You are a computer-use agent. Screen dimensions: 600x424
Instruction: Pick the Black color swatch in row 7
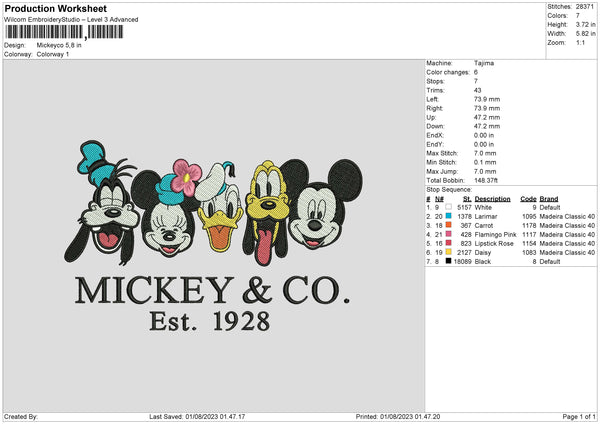click(x=448, y=261)
